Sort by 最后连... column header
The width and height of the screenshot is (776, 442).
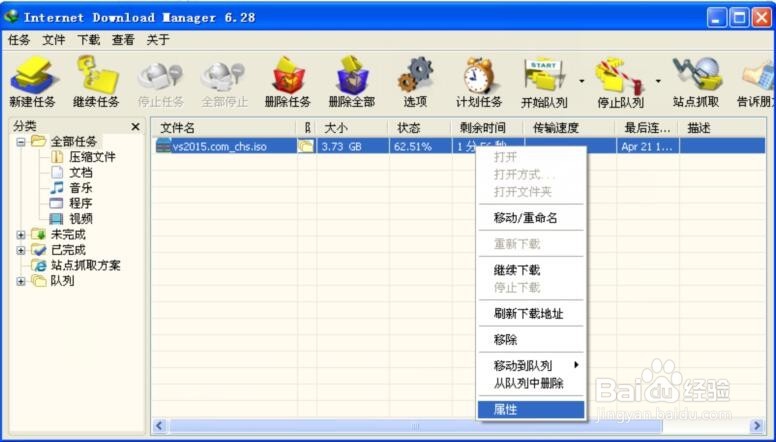coord(647,128)
